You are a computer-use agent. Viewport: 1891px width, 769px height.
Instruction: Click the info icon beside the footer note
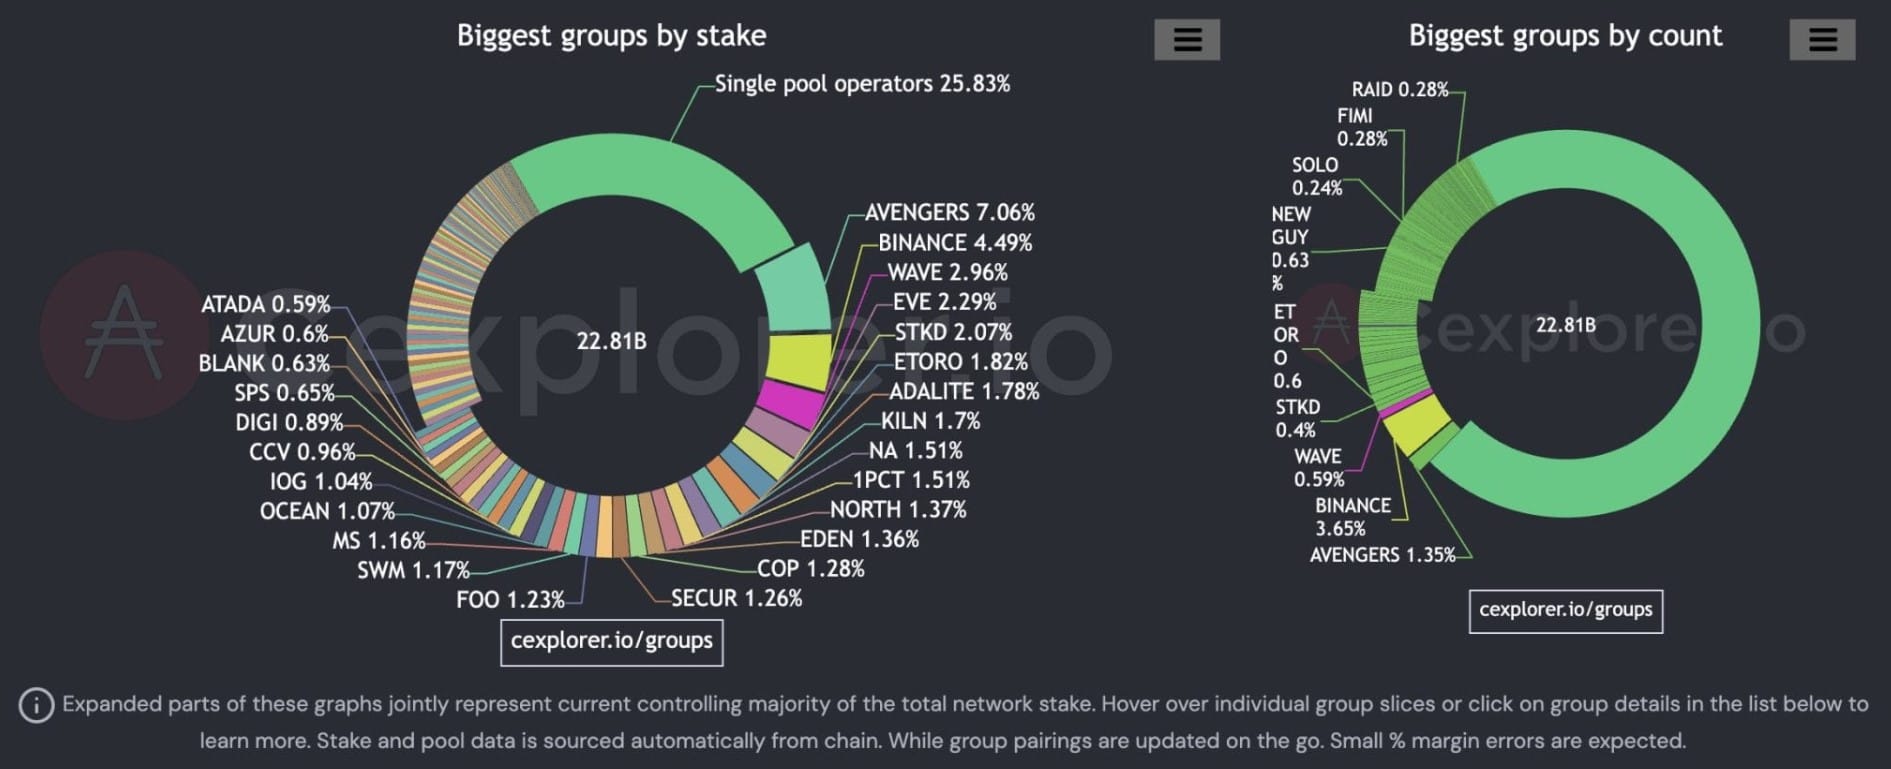tap(37, 704)
